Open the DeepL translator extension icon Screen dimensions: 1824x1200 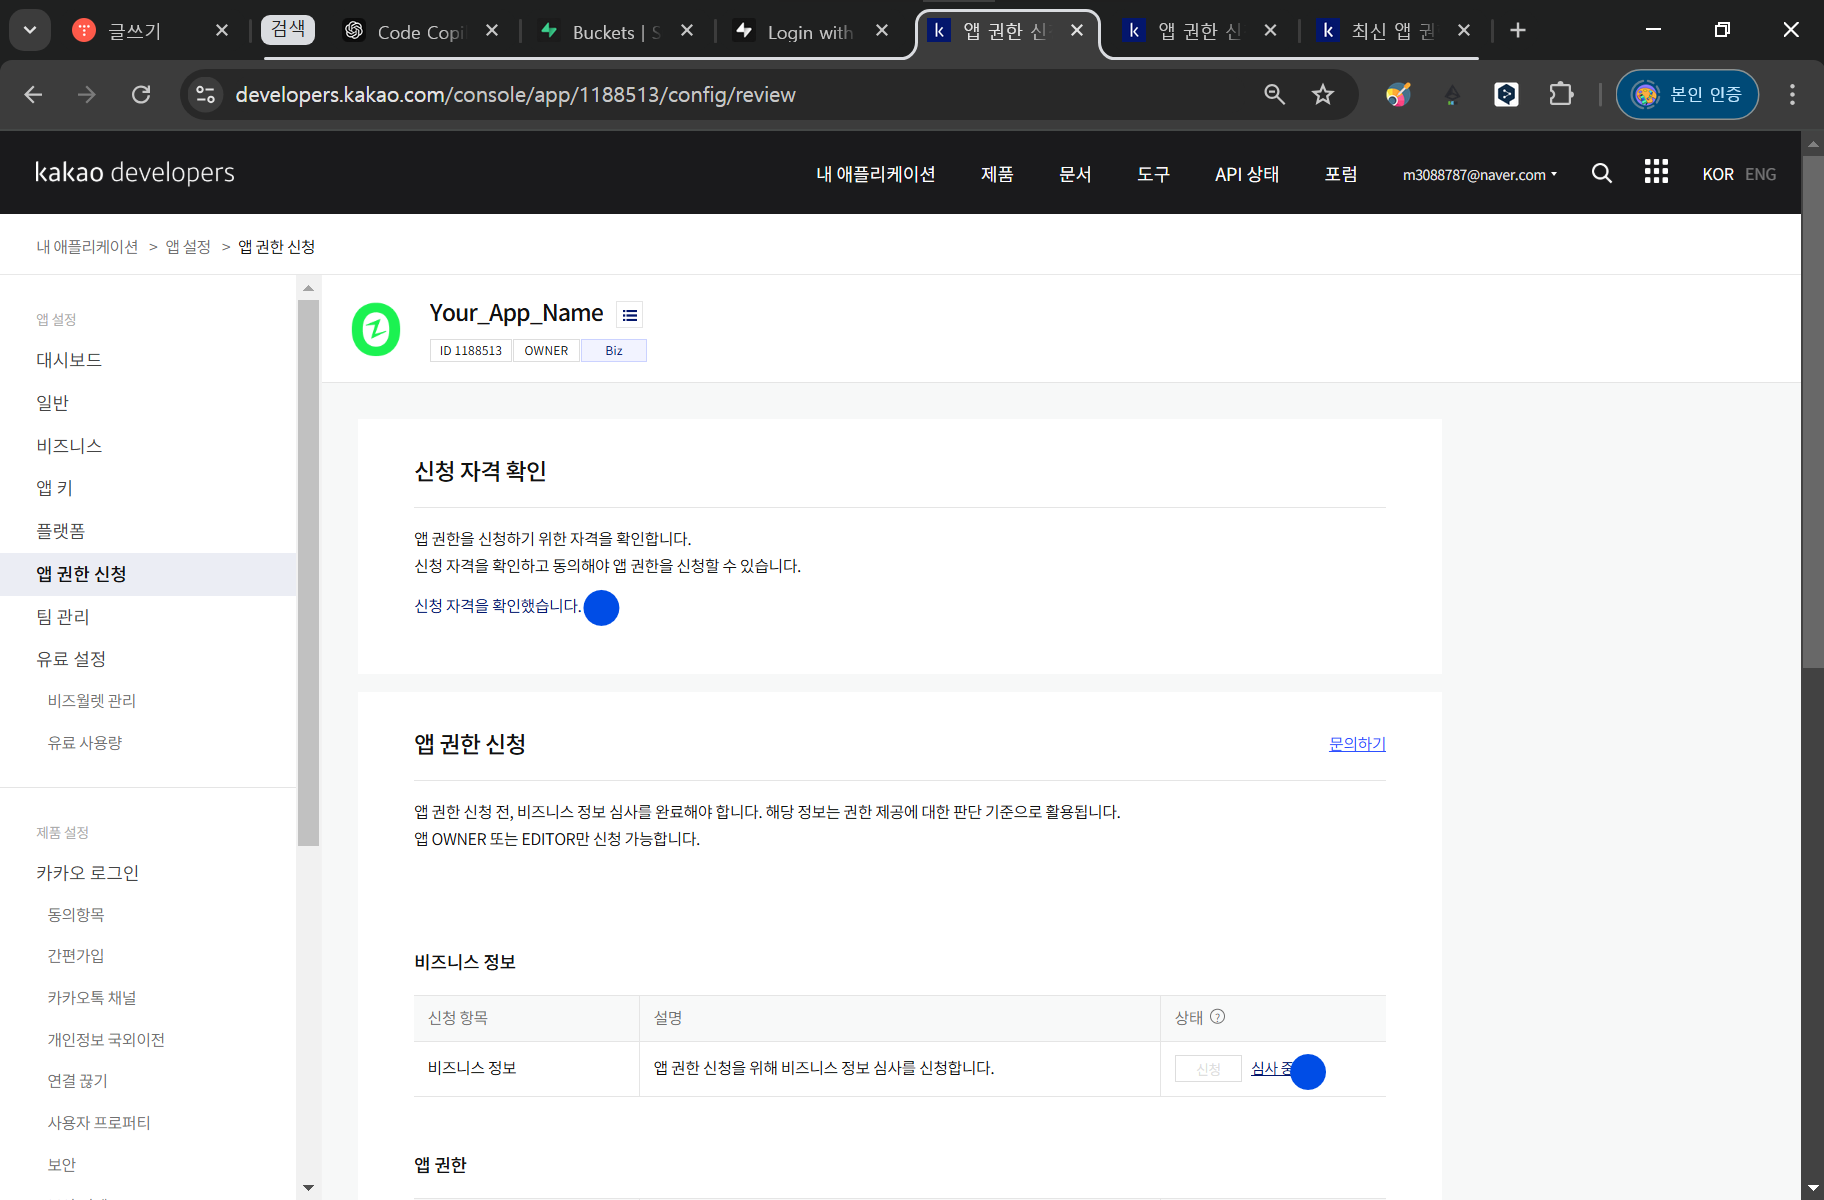(x=1506, y=94)
